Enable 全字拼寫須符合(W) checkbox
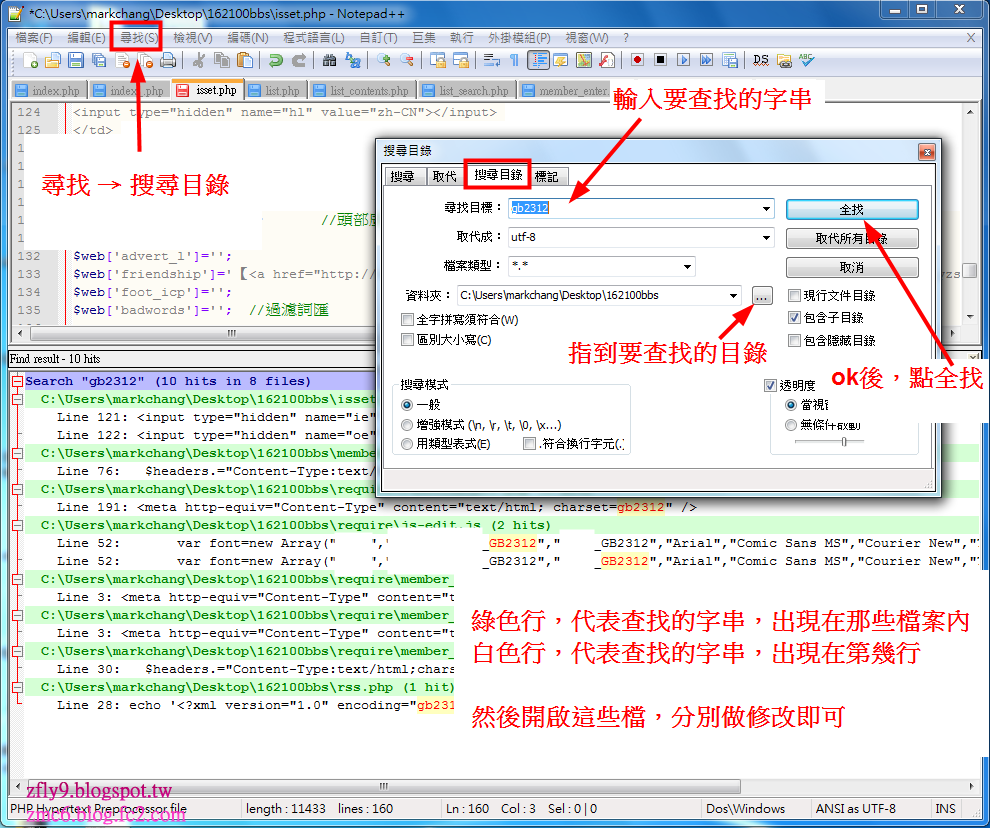 coord(408,320)
